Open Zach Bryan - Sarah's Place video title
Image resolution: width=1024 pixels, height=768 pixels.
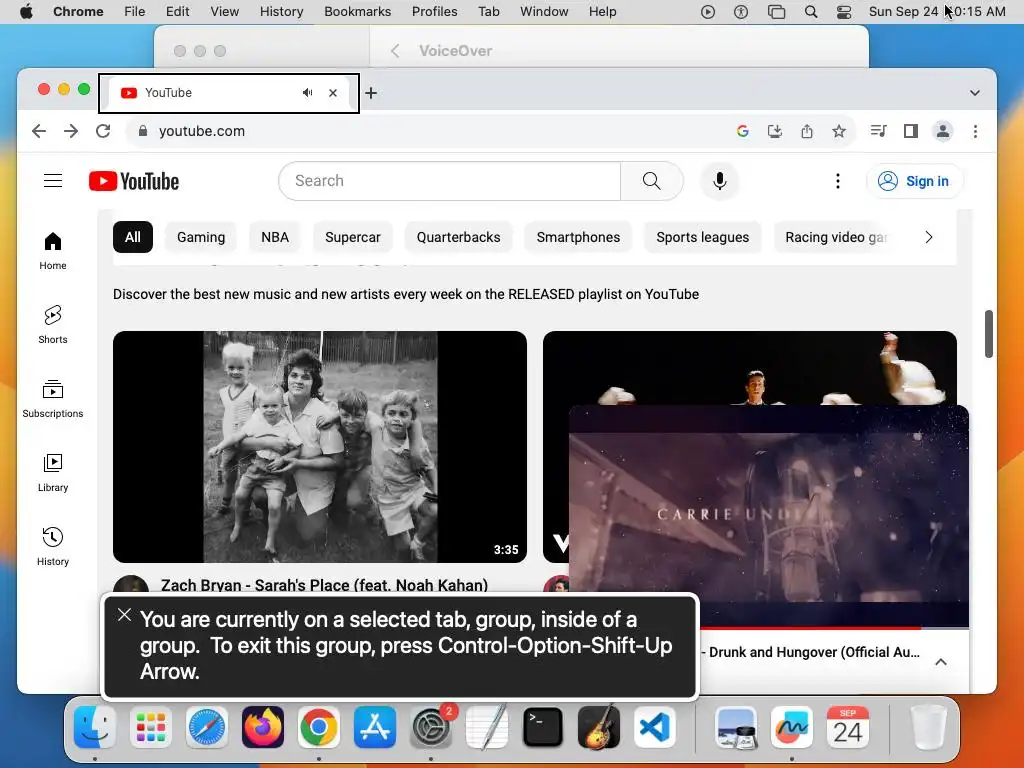pyautogui.click(x=325, y=584)
